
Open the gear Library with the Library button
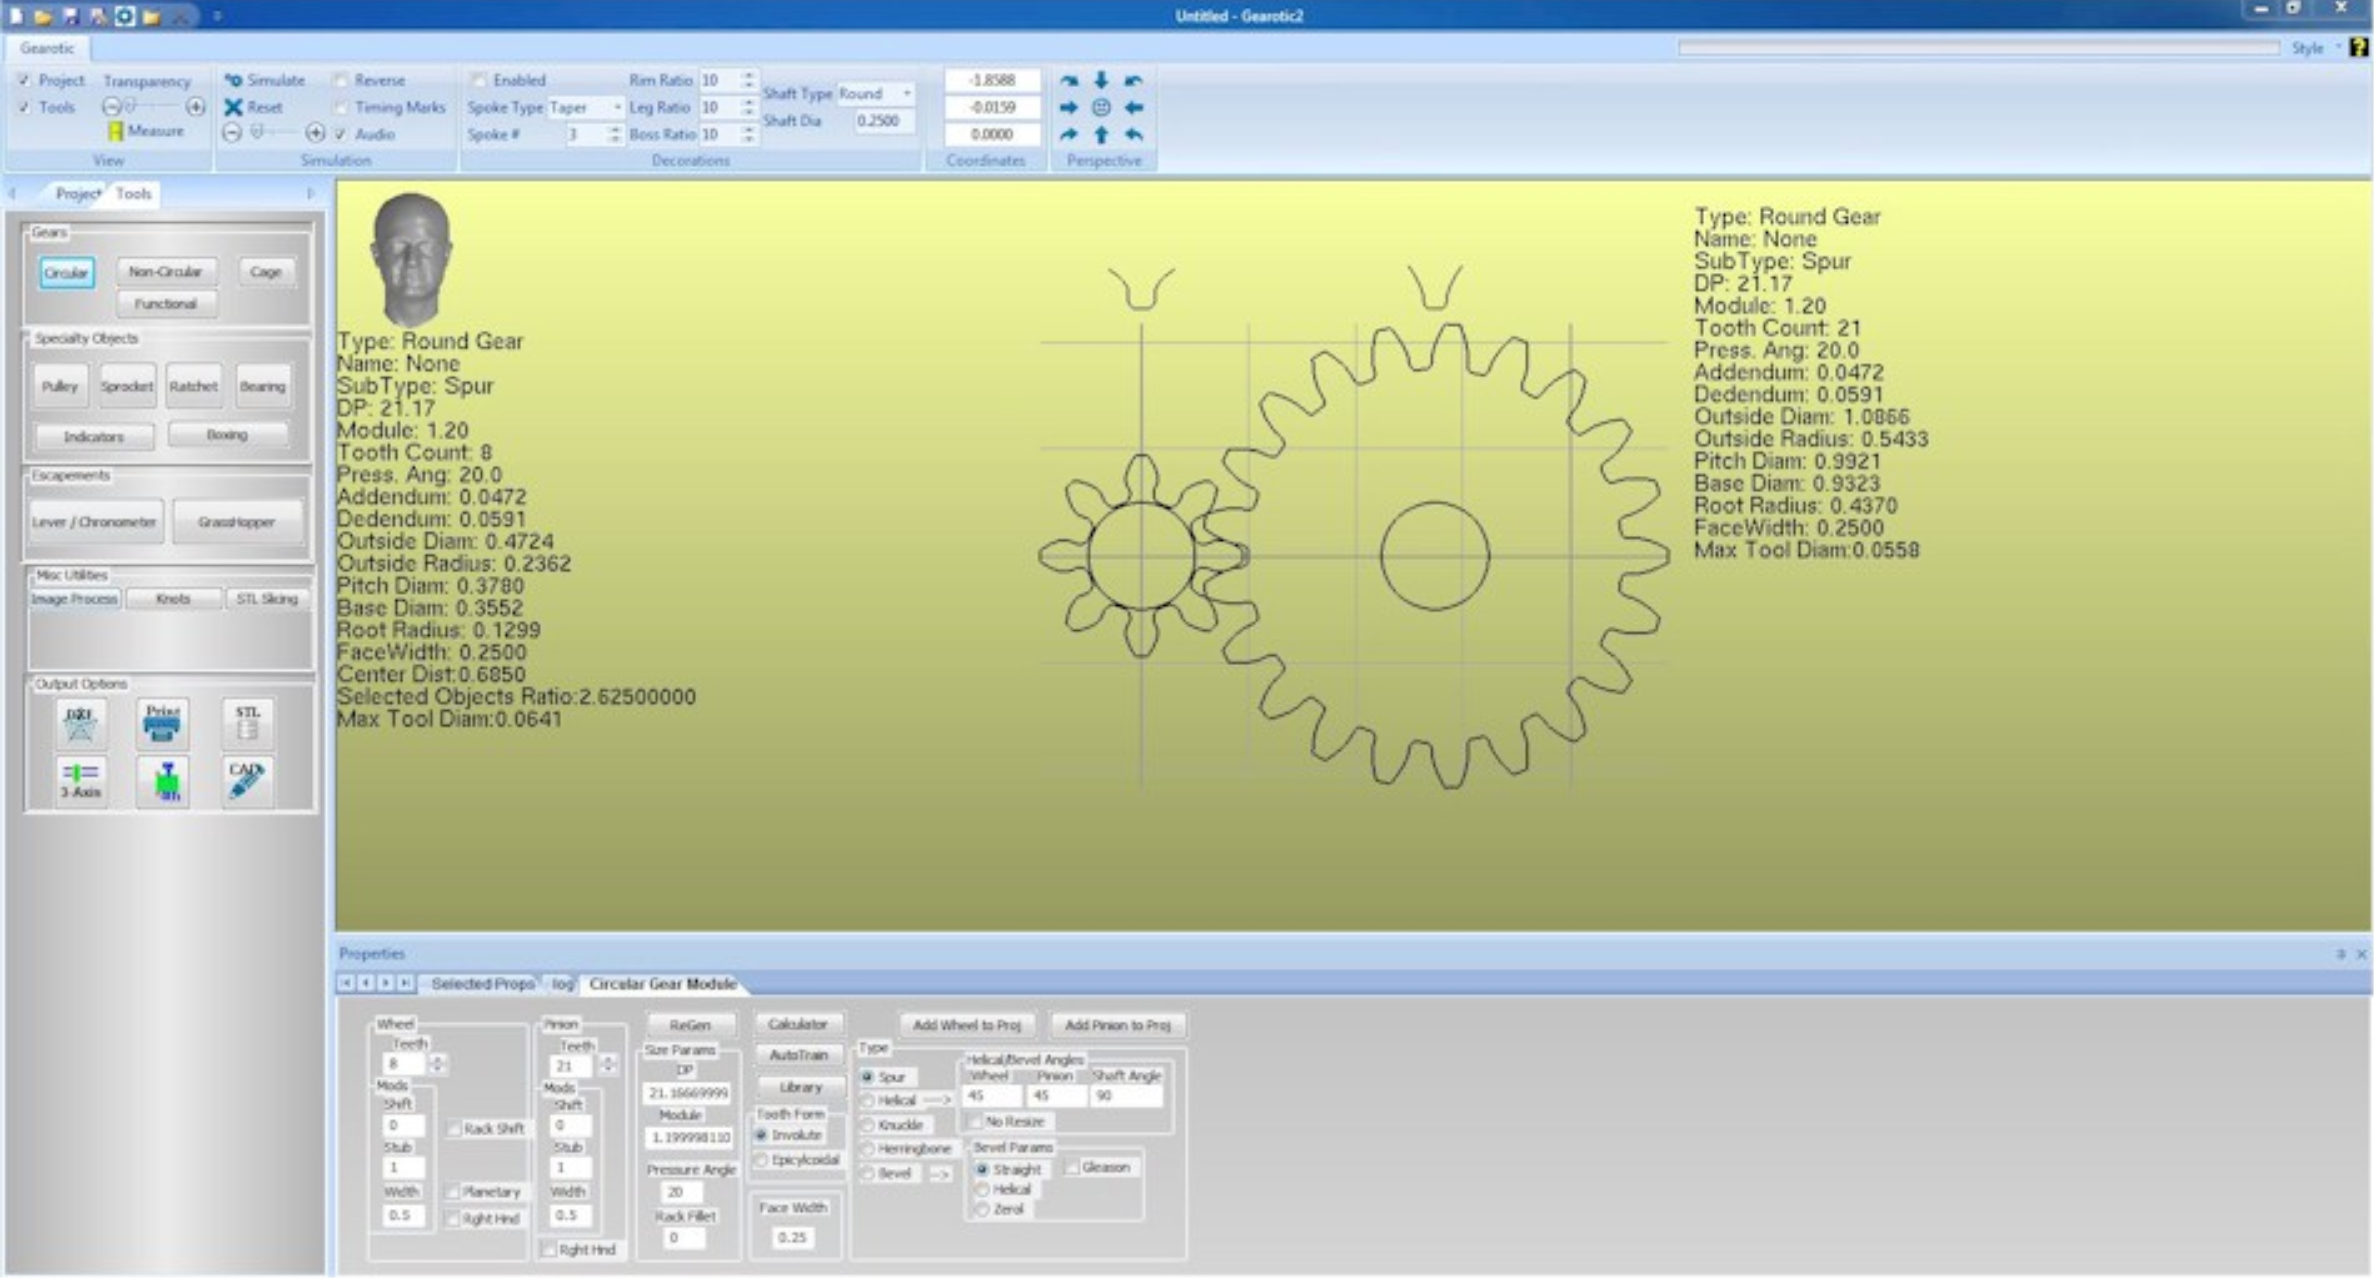[x=799, y=1087]
